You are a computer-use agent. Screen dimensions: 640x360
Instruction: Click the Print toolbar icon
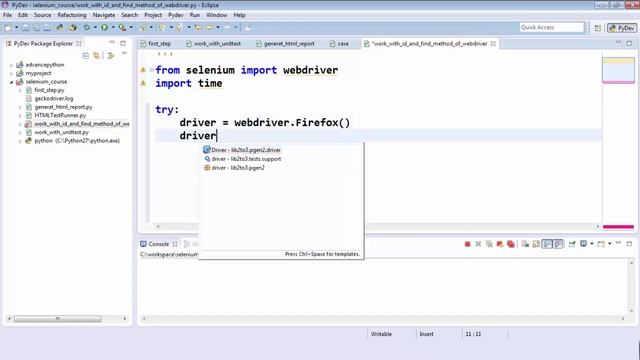click(47, 28)
